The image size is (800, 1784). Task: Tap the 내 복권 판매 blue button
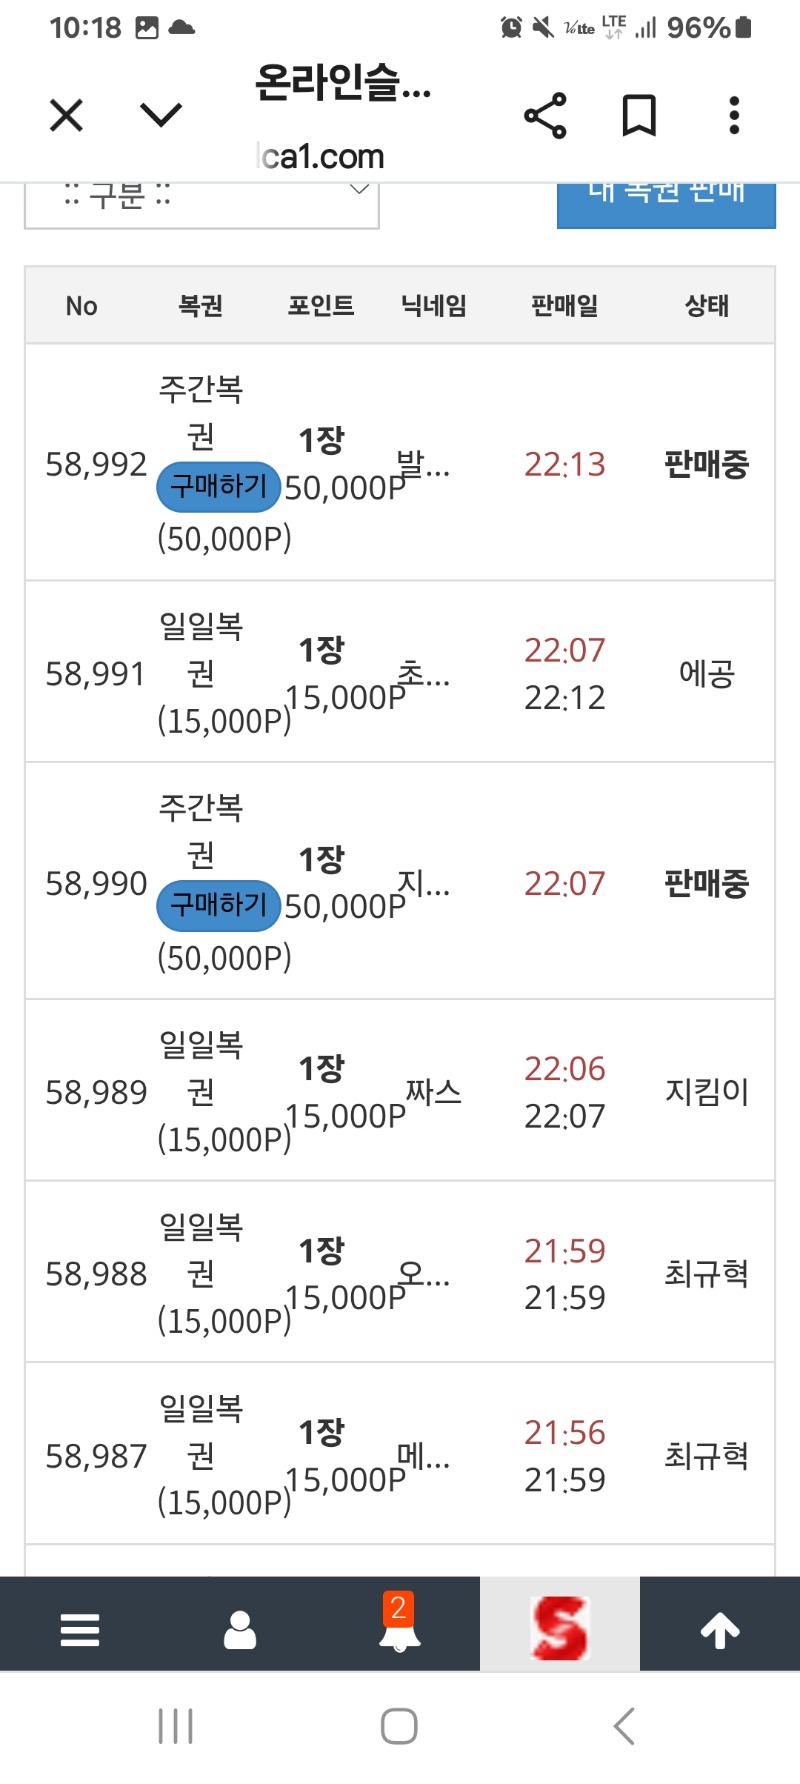[666, 197]
